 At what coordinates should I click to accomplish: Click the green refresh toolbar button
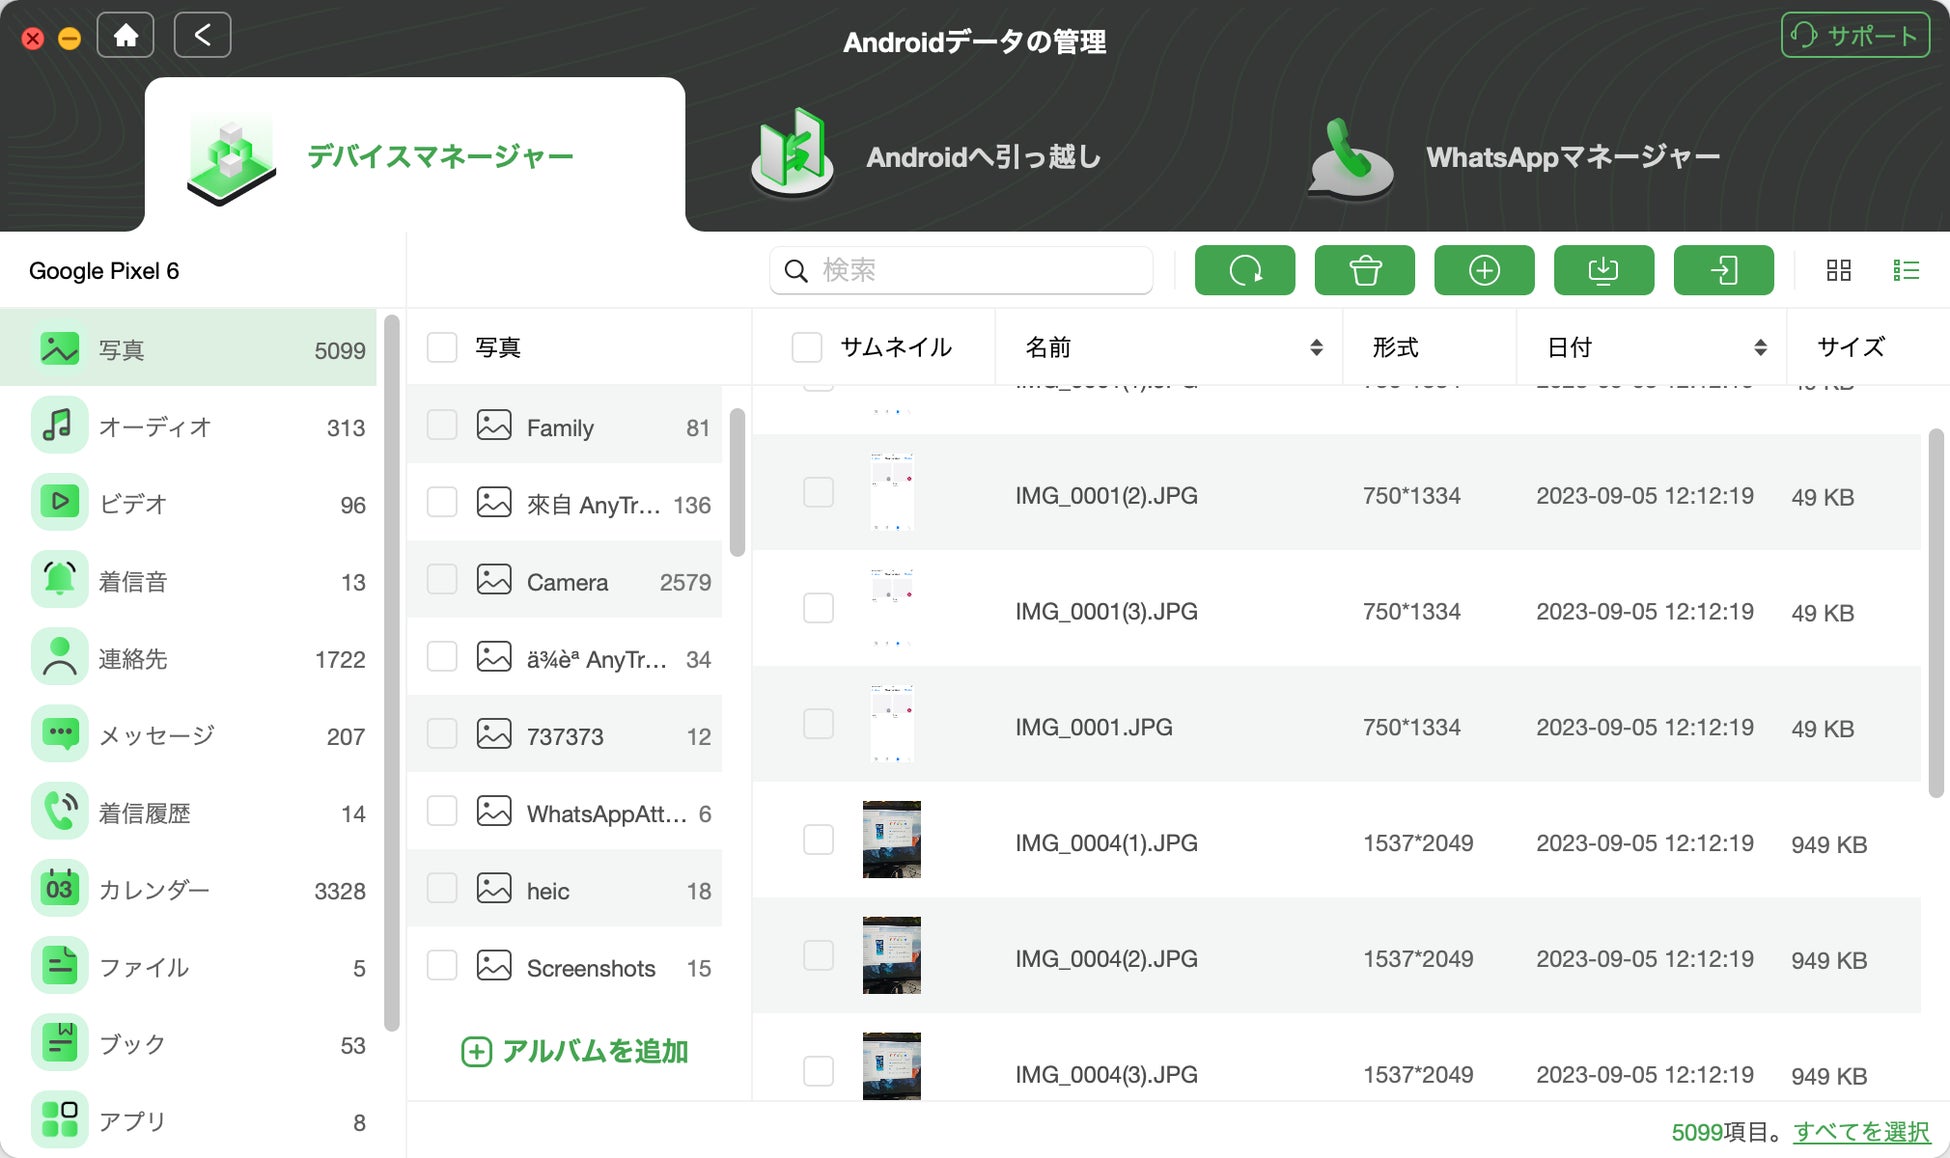[x=1244, y=270]
